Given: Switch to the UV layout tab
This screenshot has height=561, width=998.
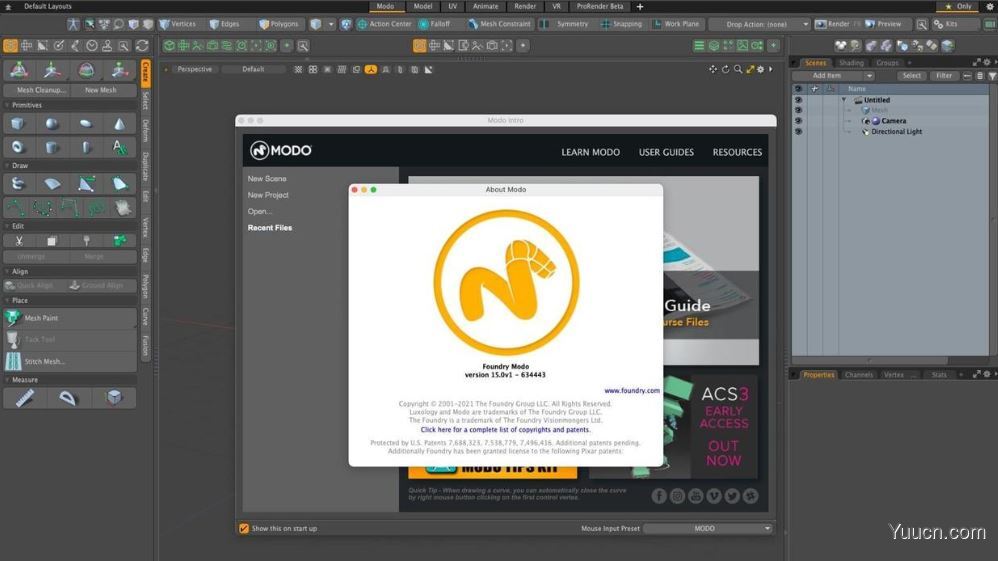Looking at the screenshot, I should 453,6.
